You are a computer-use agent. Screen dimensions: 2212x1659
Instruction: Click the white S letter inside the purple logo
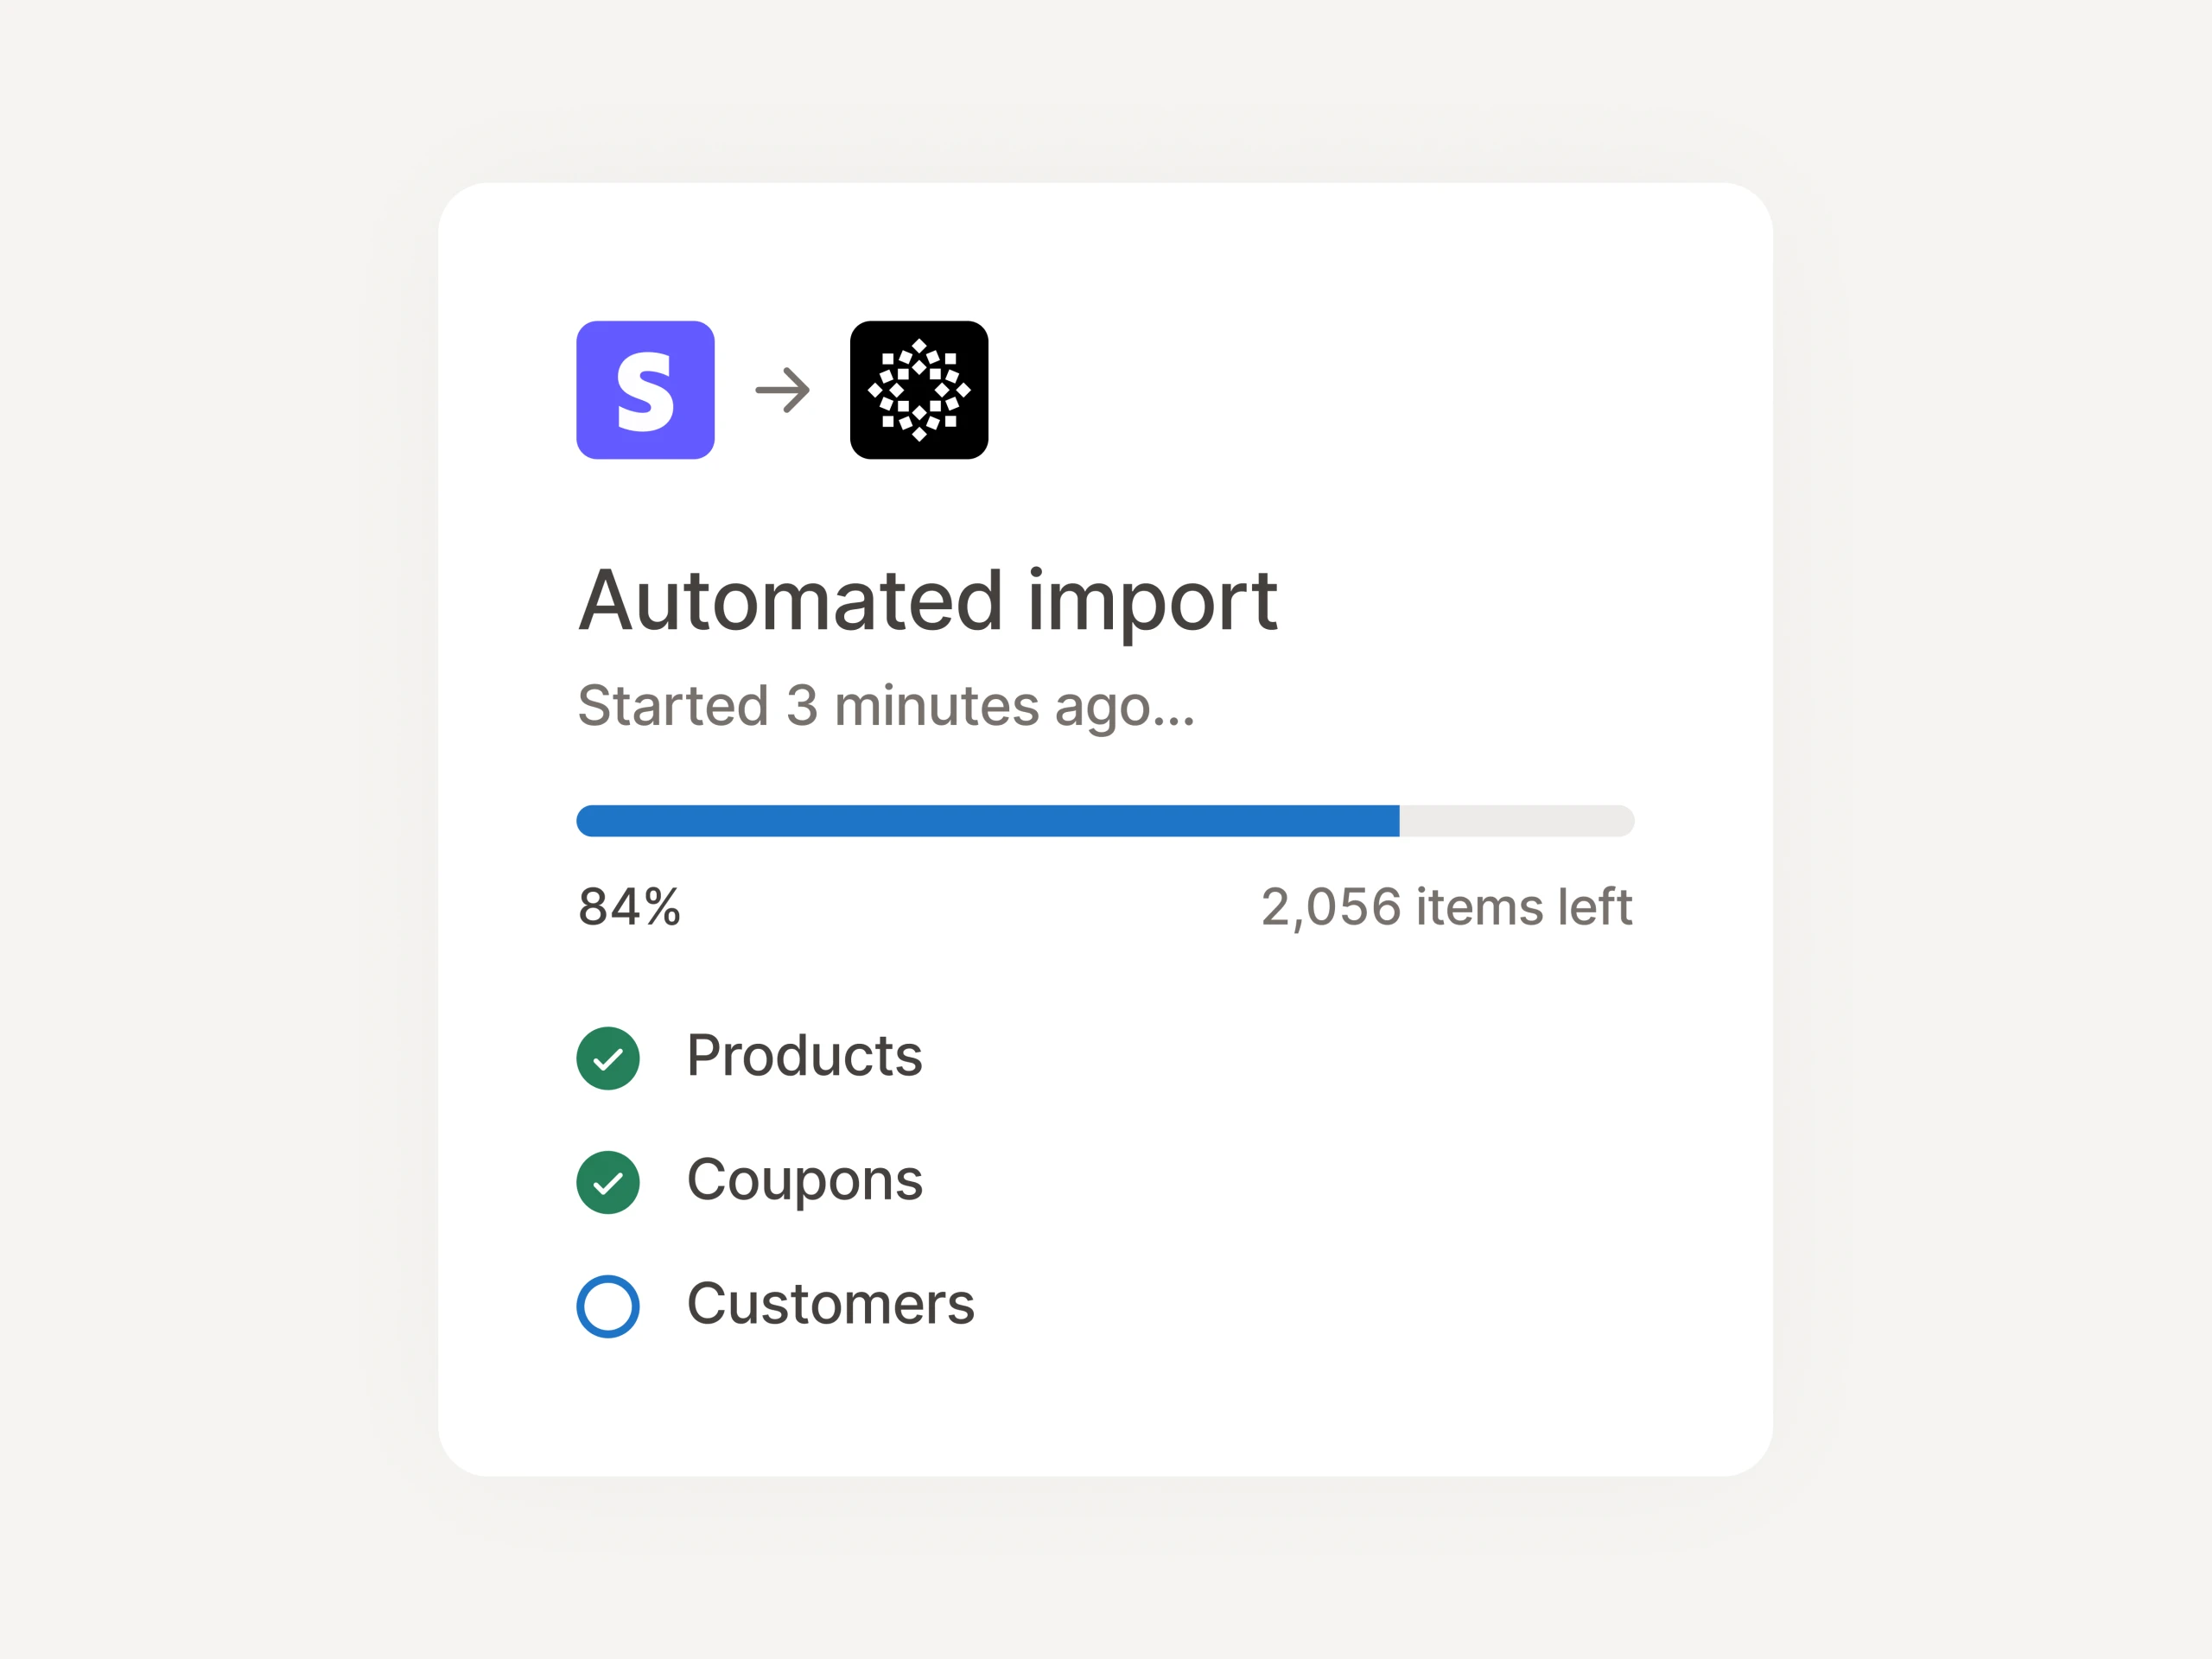645,391
